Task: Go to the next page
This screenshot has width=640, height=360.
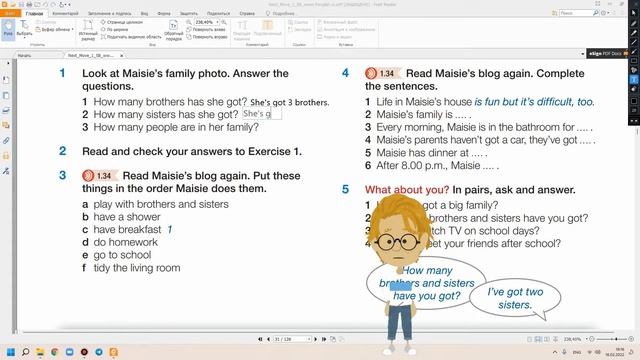Action: [316, 339]
